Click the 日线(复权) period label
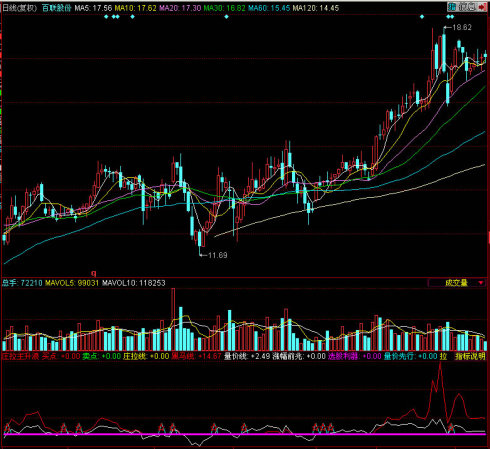Screen dimensions: 490x449 [20, 8]
